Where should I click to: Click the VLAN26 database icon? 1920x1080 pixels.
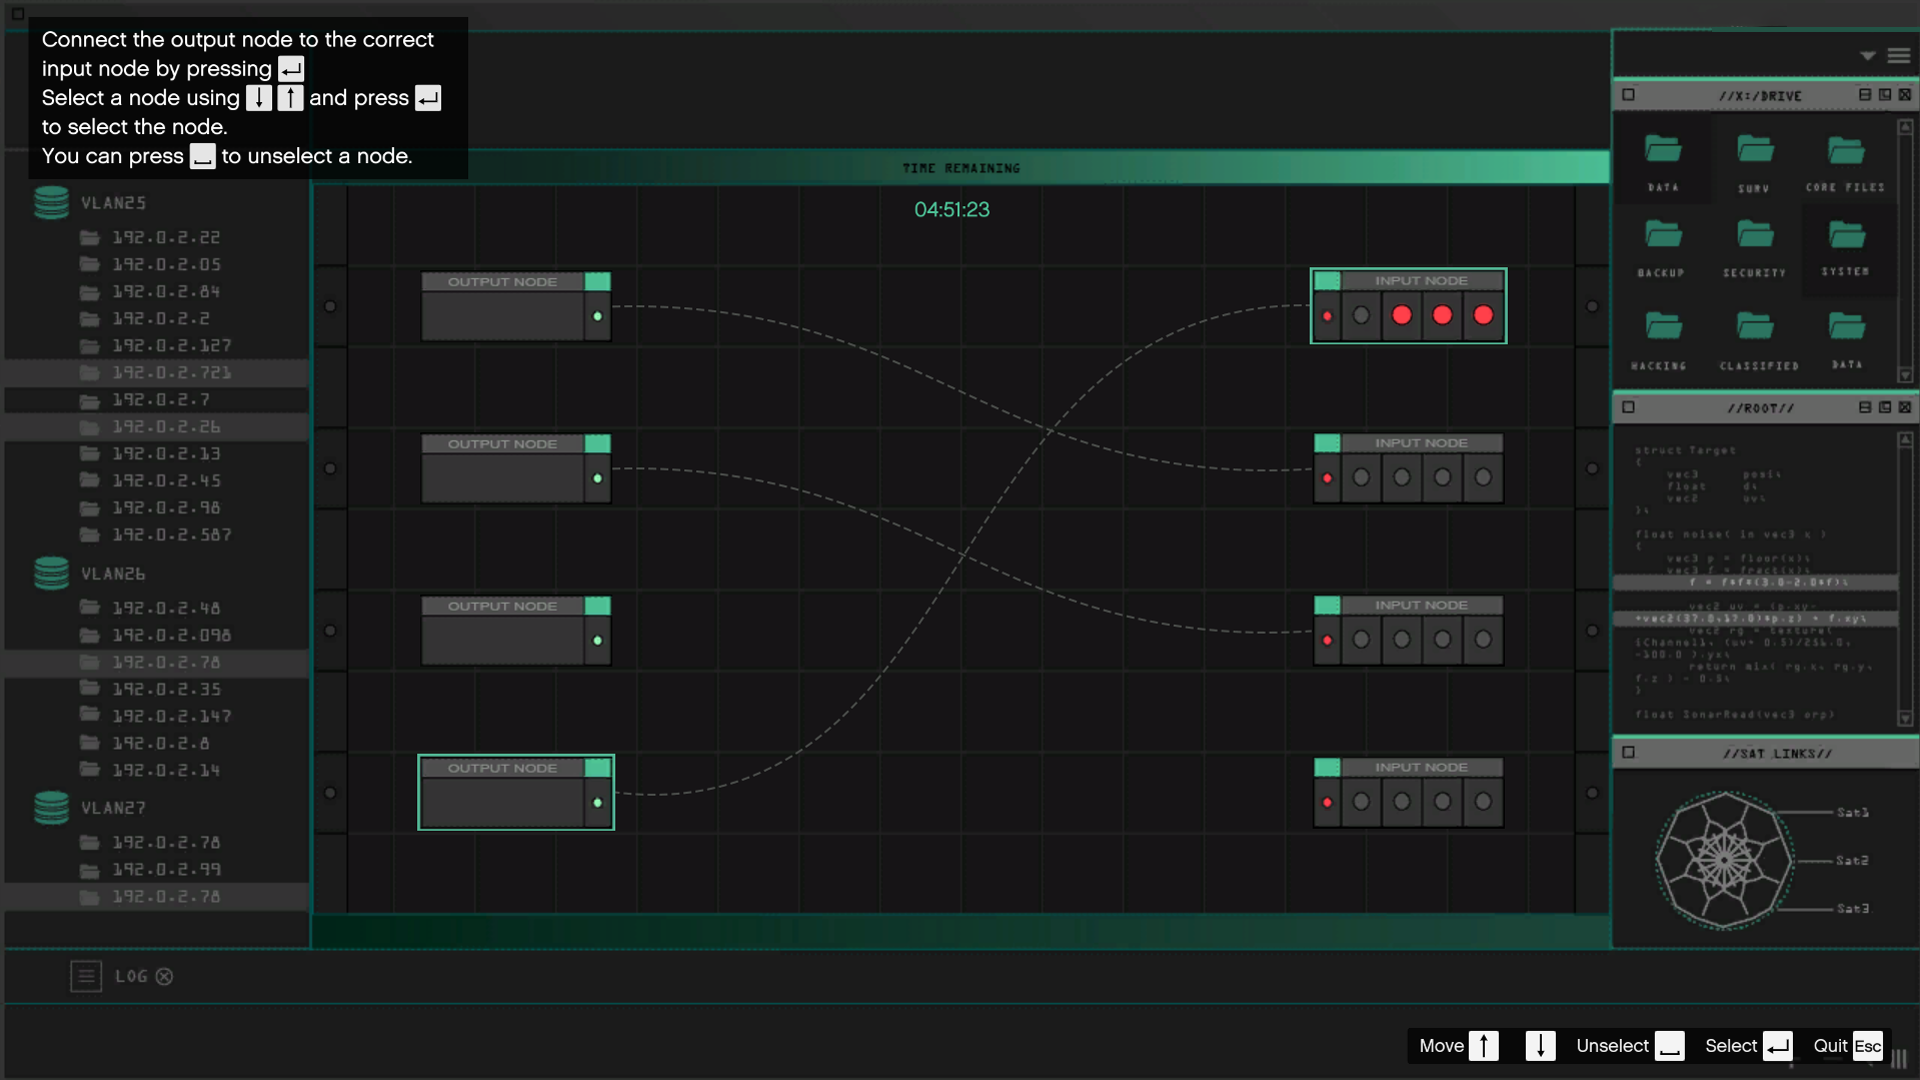51,573
